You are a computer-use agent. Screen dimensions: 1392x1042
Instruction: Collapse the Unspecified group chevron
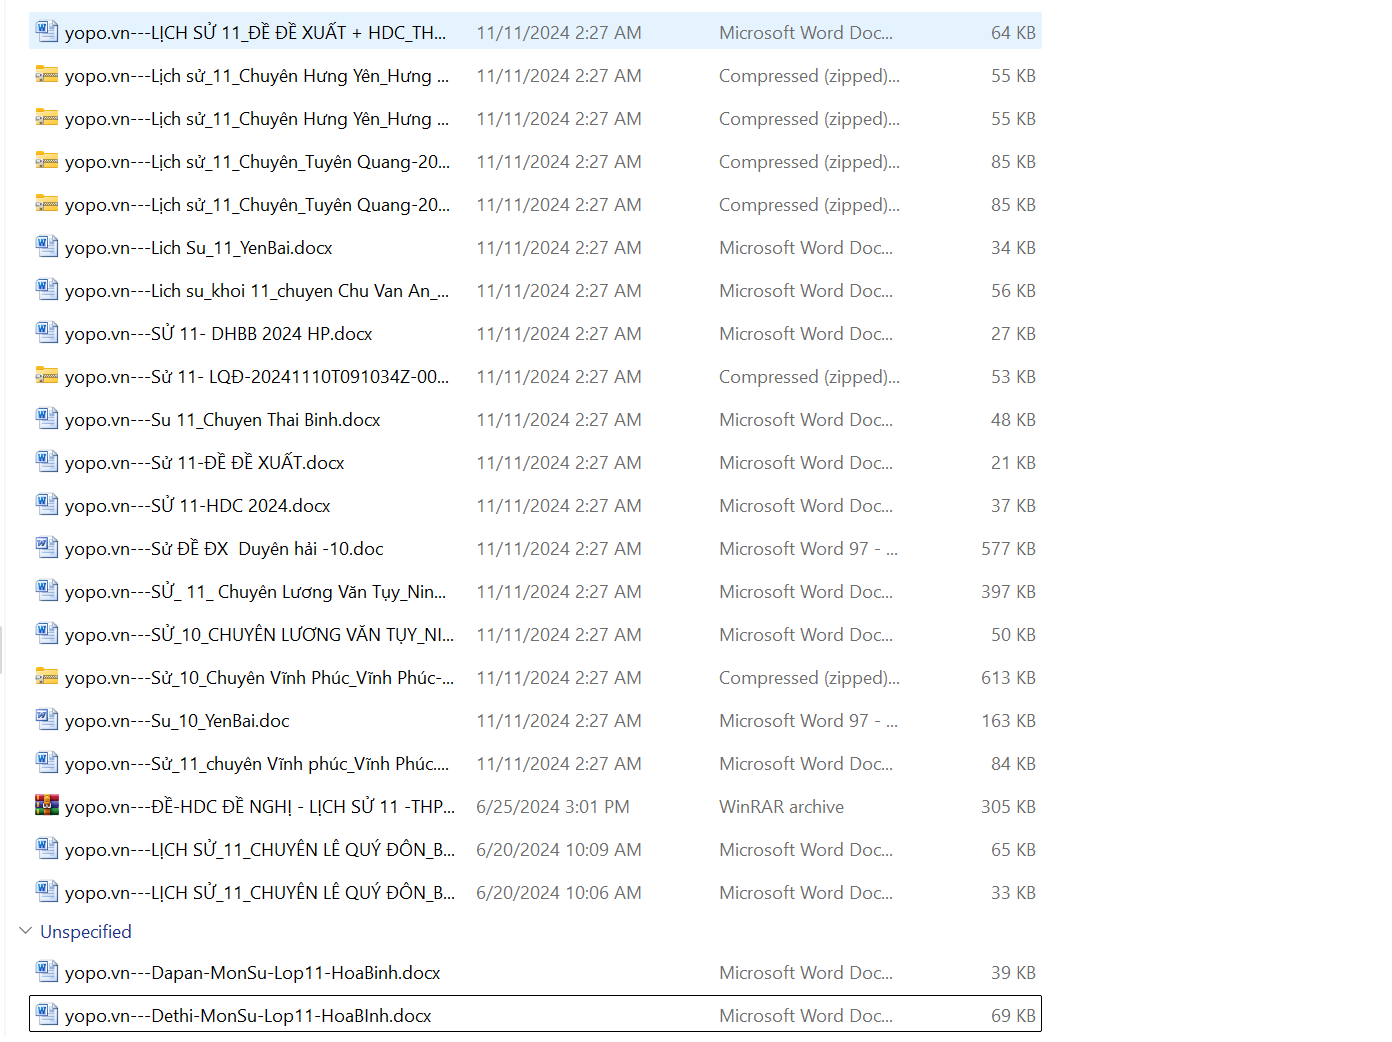[x=25, y=931]
